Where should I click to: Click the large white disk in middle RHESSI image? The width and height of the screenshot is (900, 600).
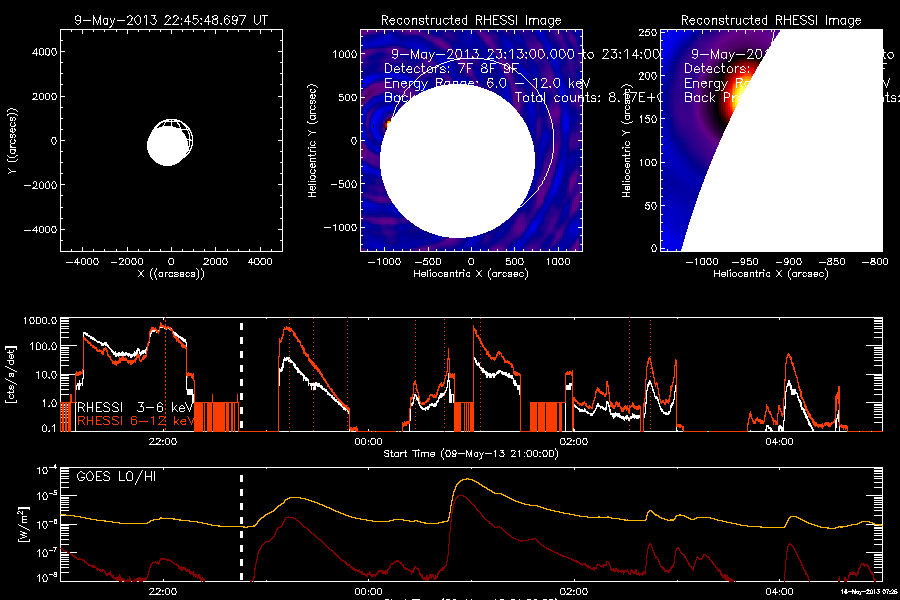(457, 161)
